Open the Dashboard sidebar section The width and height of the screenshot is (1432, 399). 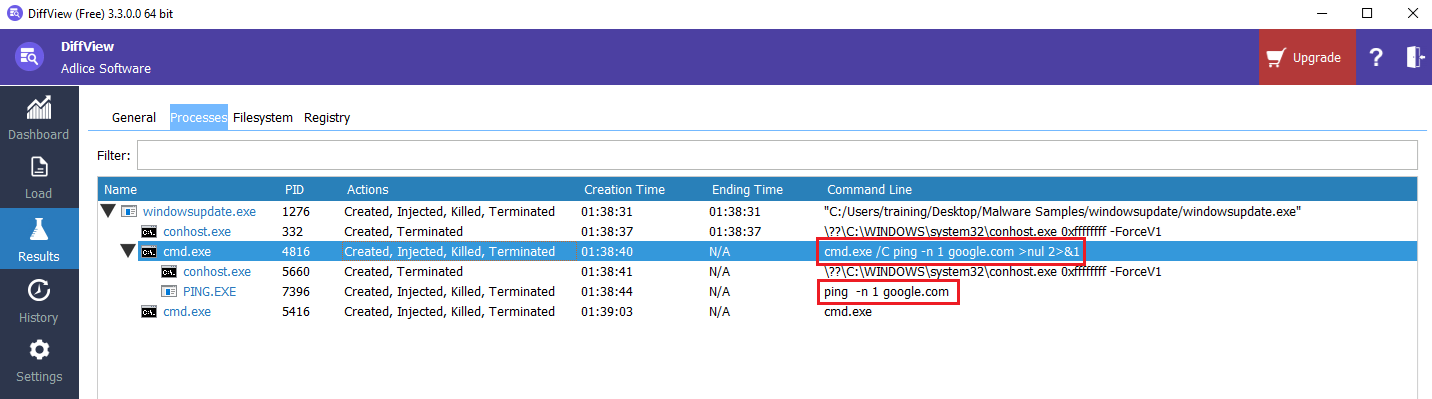39,117
